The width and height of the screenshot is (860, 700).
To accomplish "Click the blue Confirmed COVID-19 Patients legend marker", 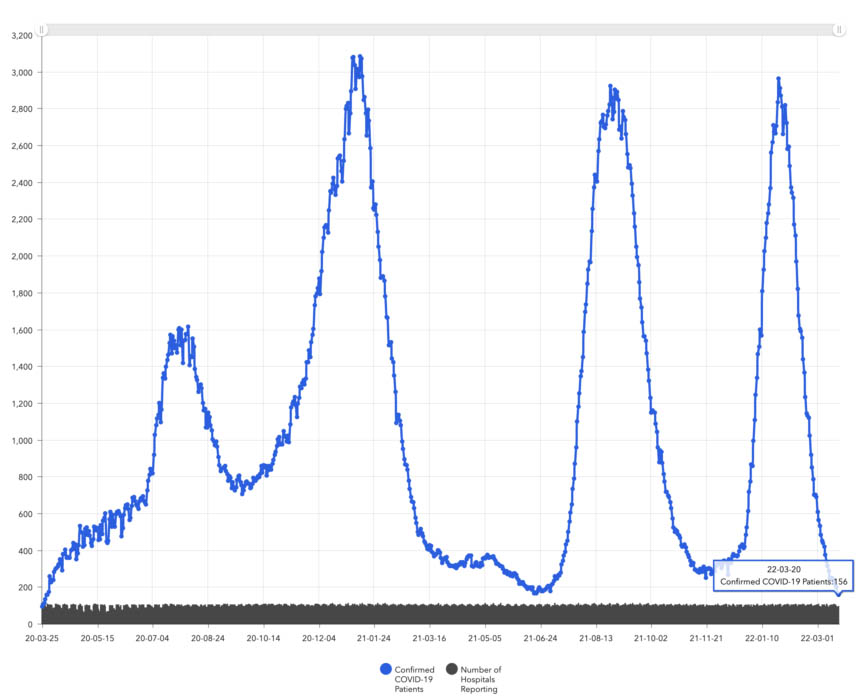I will pyautogui.click(x=386, y=669).
